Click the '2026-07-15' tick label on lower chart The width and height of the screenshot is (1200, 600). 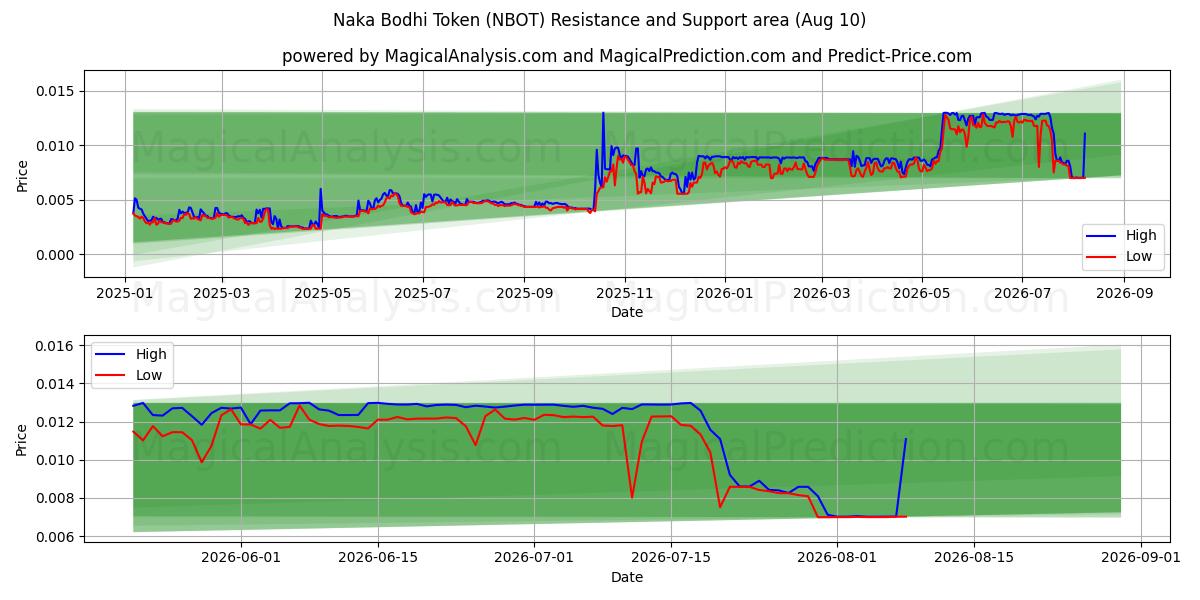point(673,558)
